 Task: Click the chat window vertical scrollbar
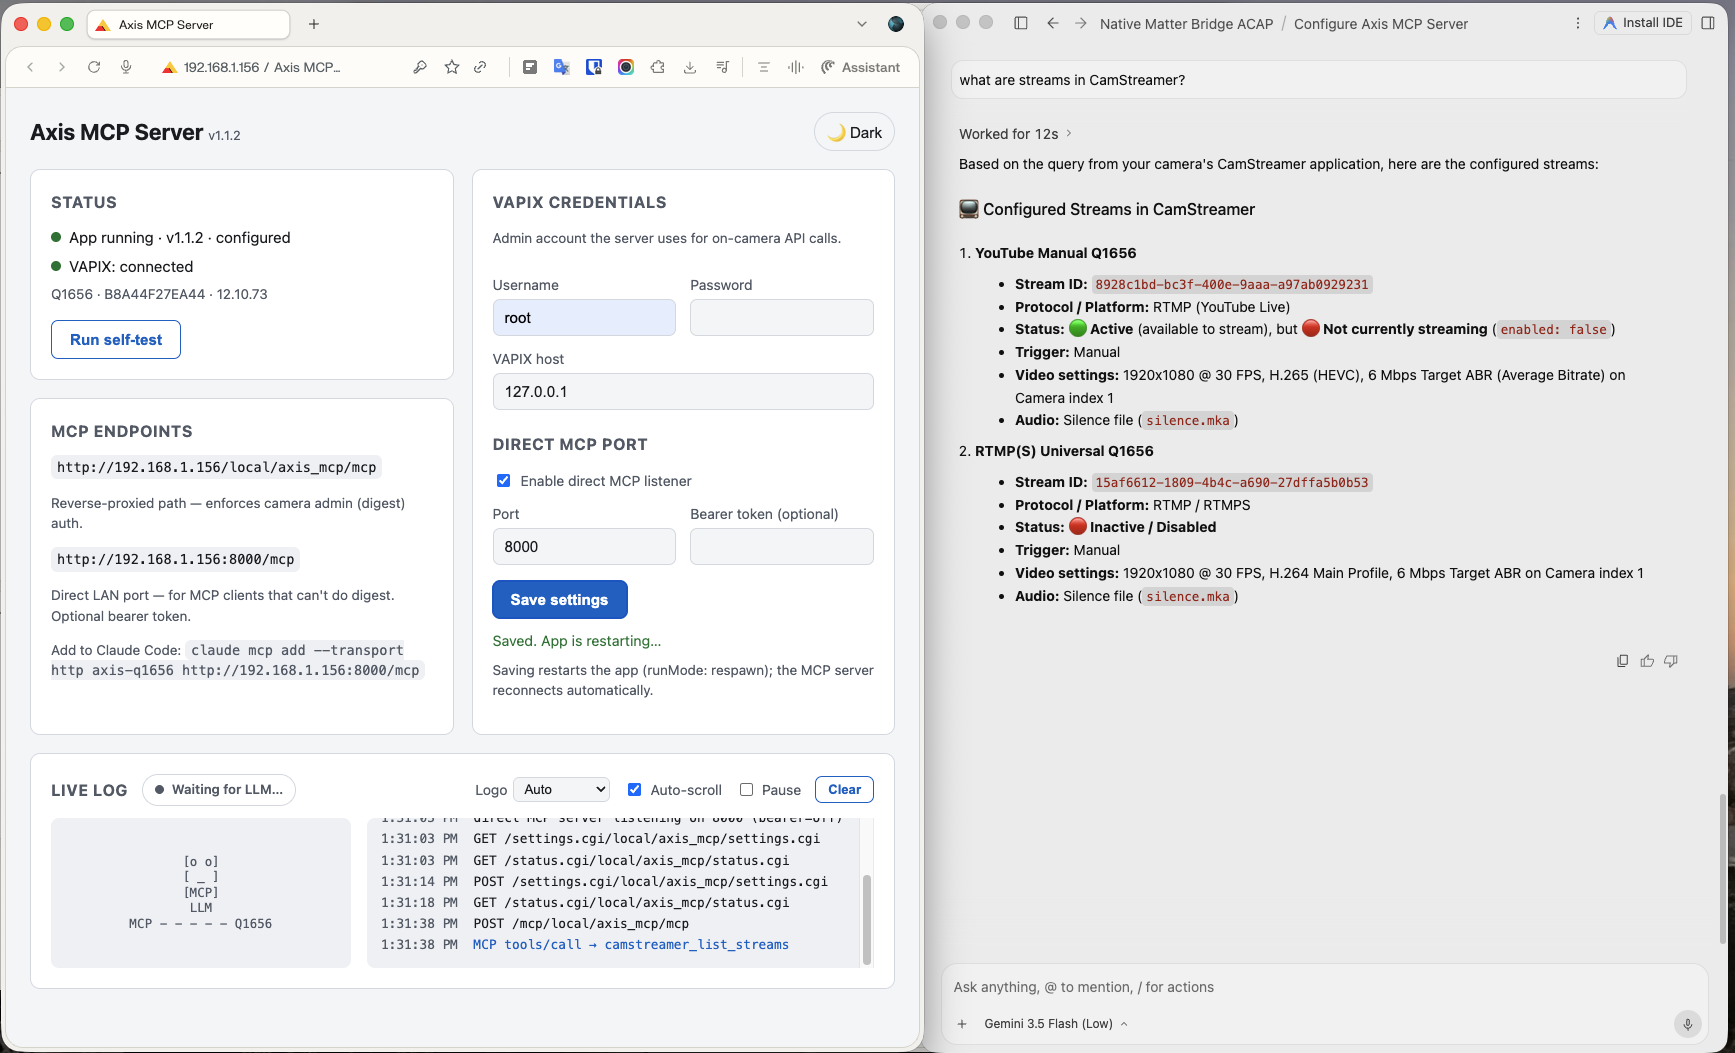tap(1722, 868)
